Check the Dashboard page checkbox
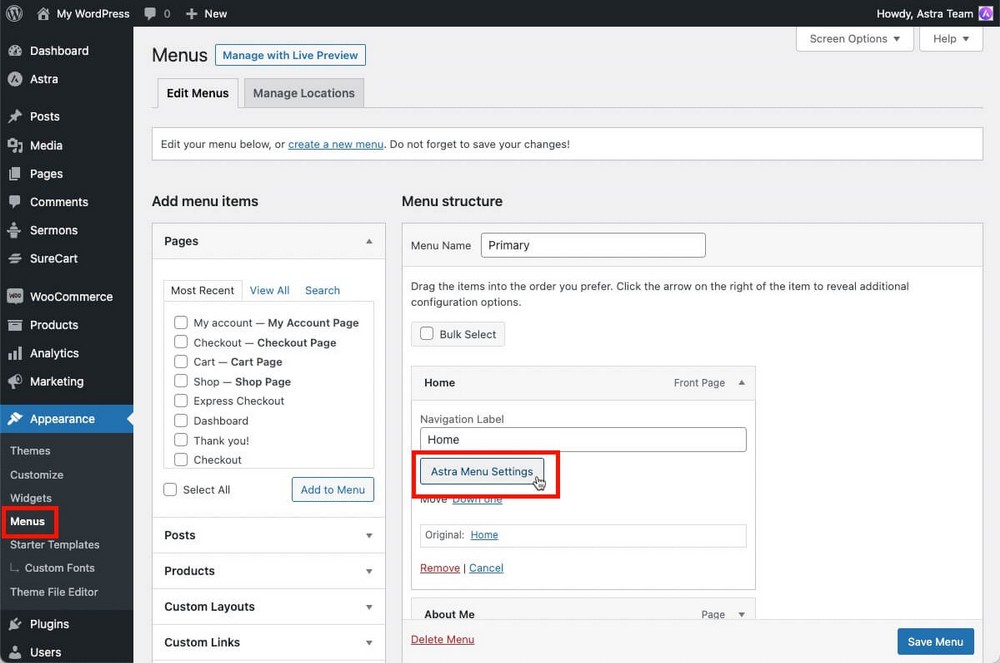 [181, 420]
